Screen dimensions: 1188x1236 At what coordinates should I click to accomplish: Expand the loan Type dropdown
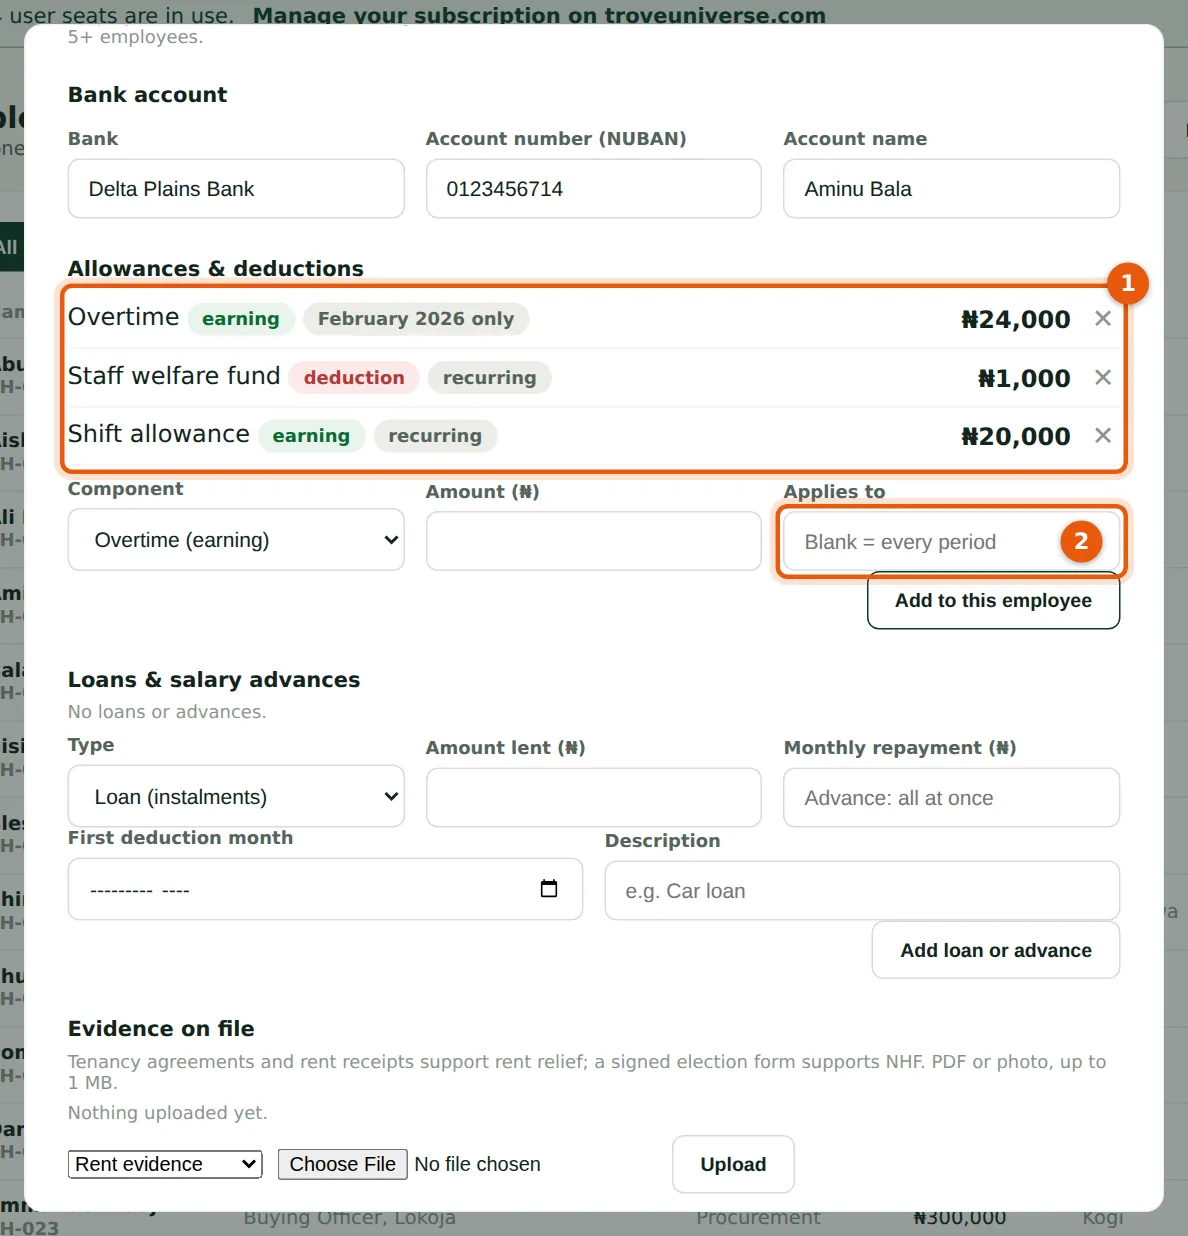pyautogui.click(x=236, y=797)
